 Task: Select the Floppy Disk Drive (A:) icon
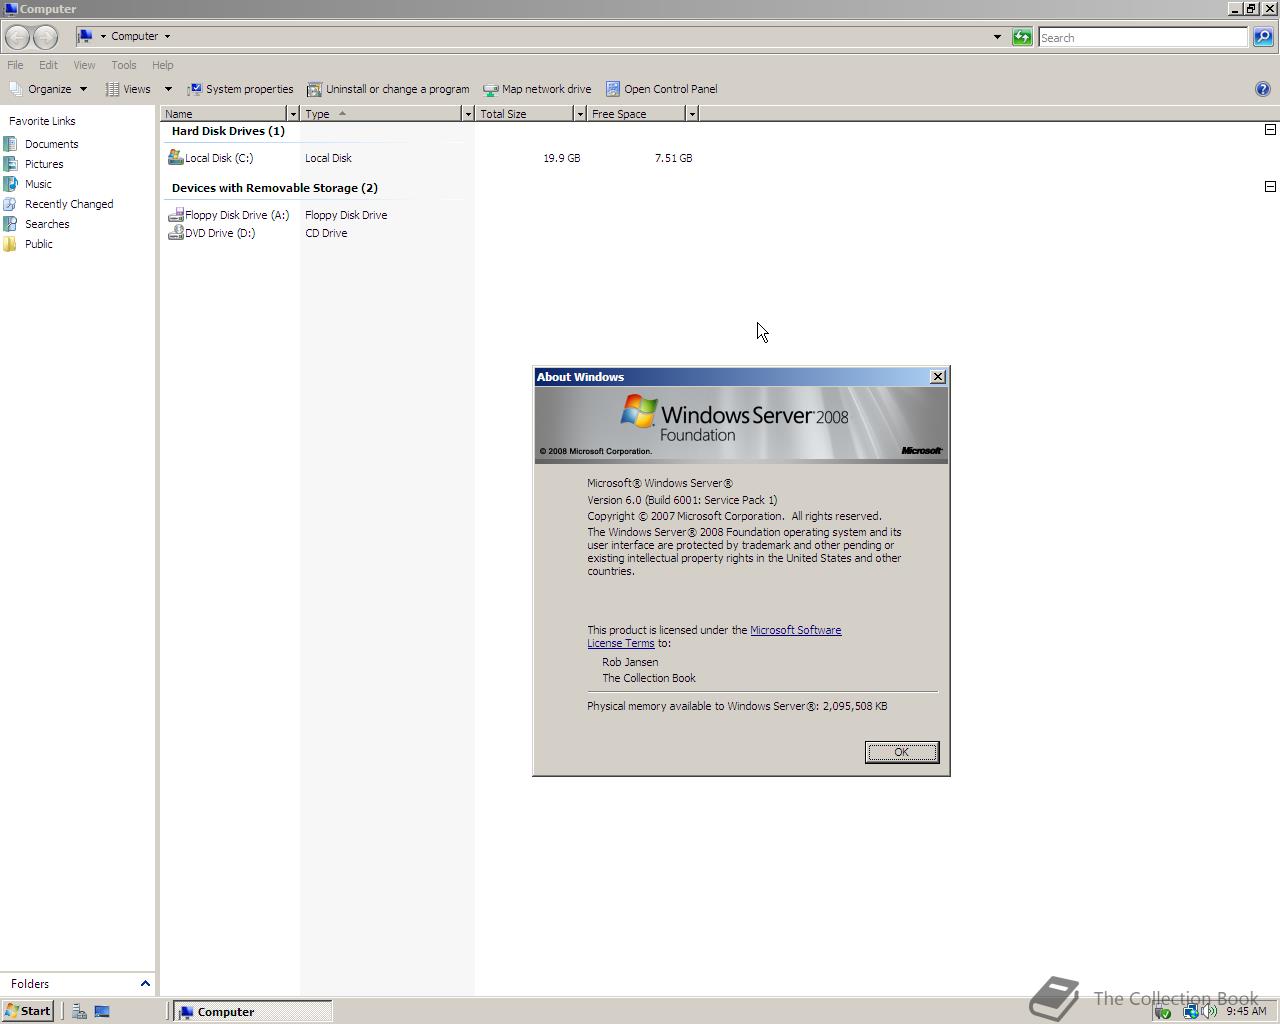176,215
